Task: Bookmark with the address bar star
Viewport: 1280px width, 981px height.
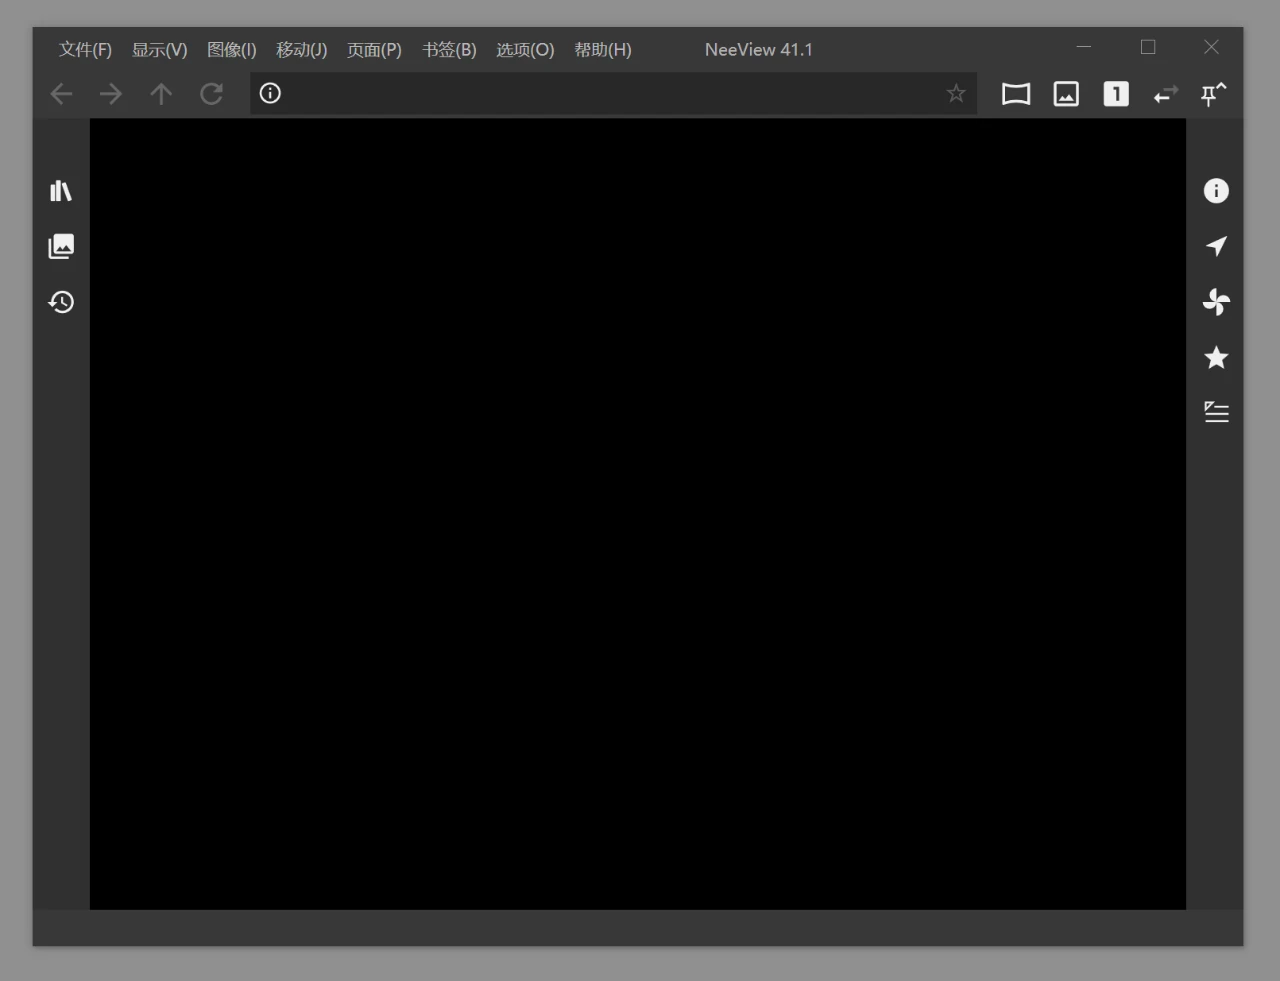Action: point(956,93)
